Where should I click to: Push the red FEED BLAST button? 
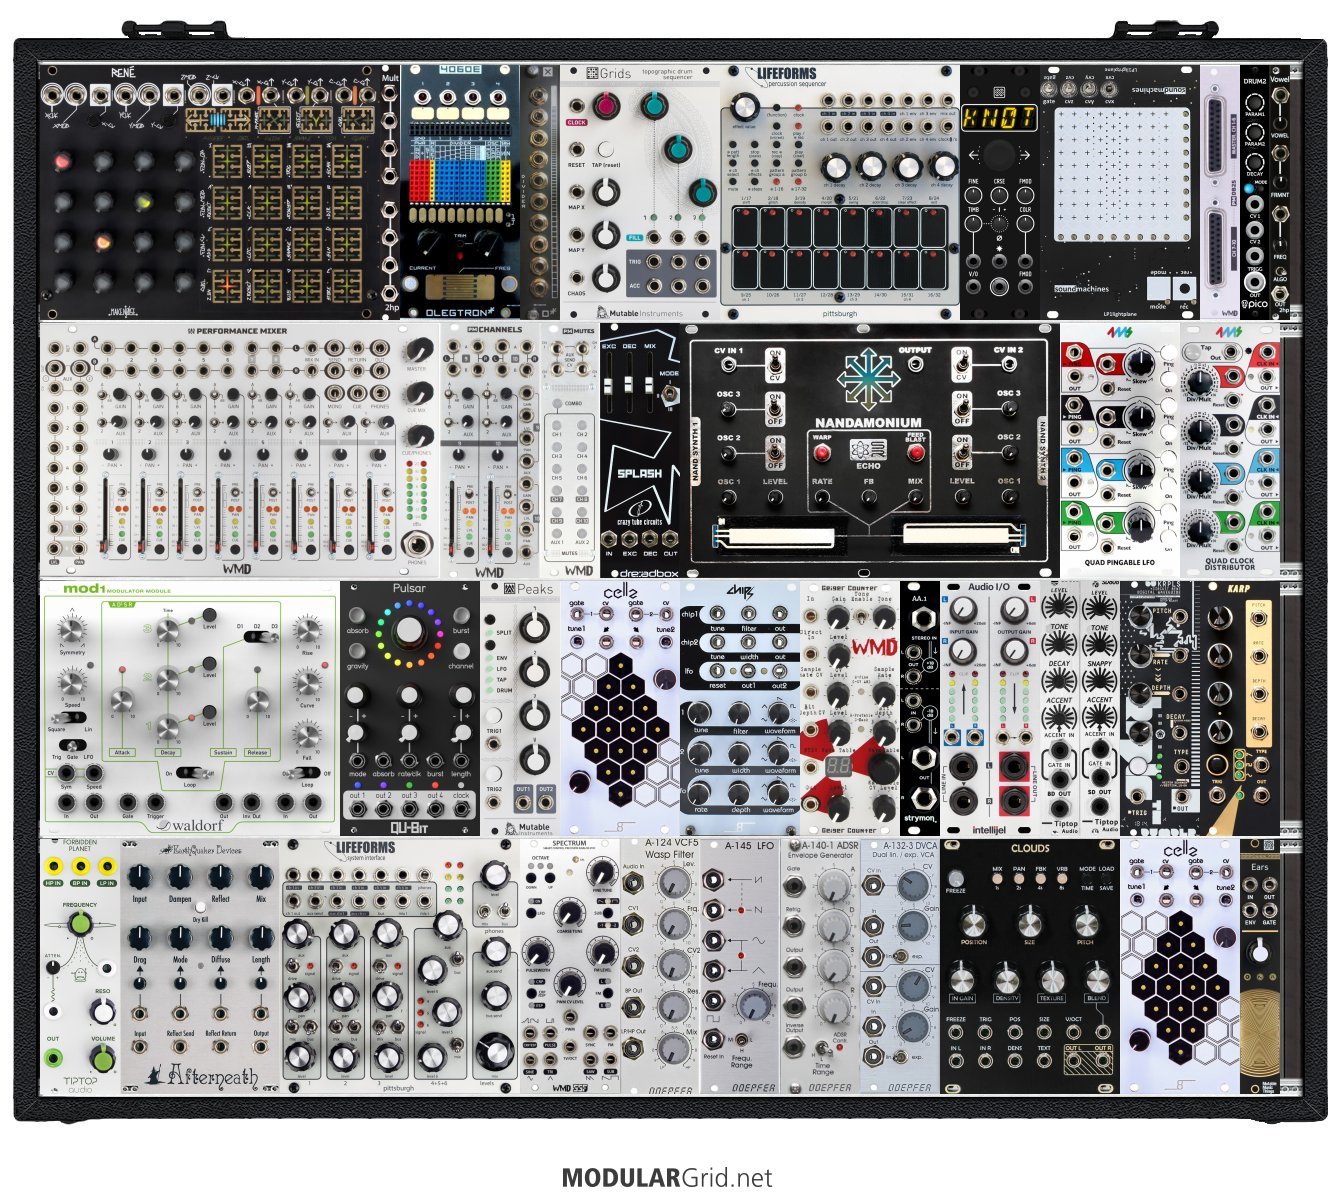[x=914, y=452]
